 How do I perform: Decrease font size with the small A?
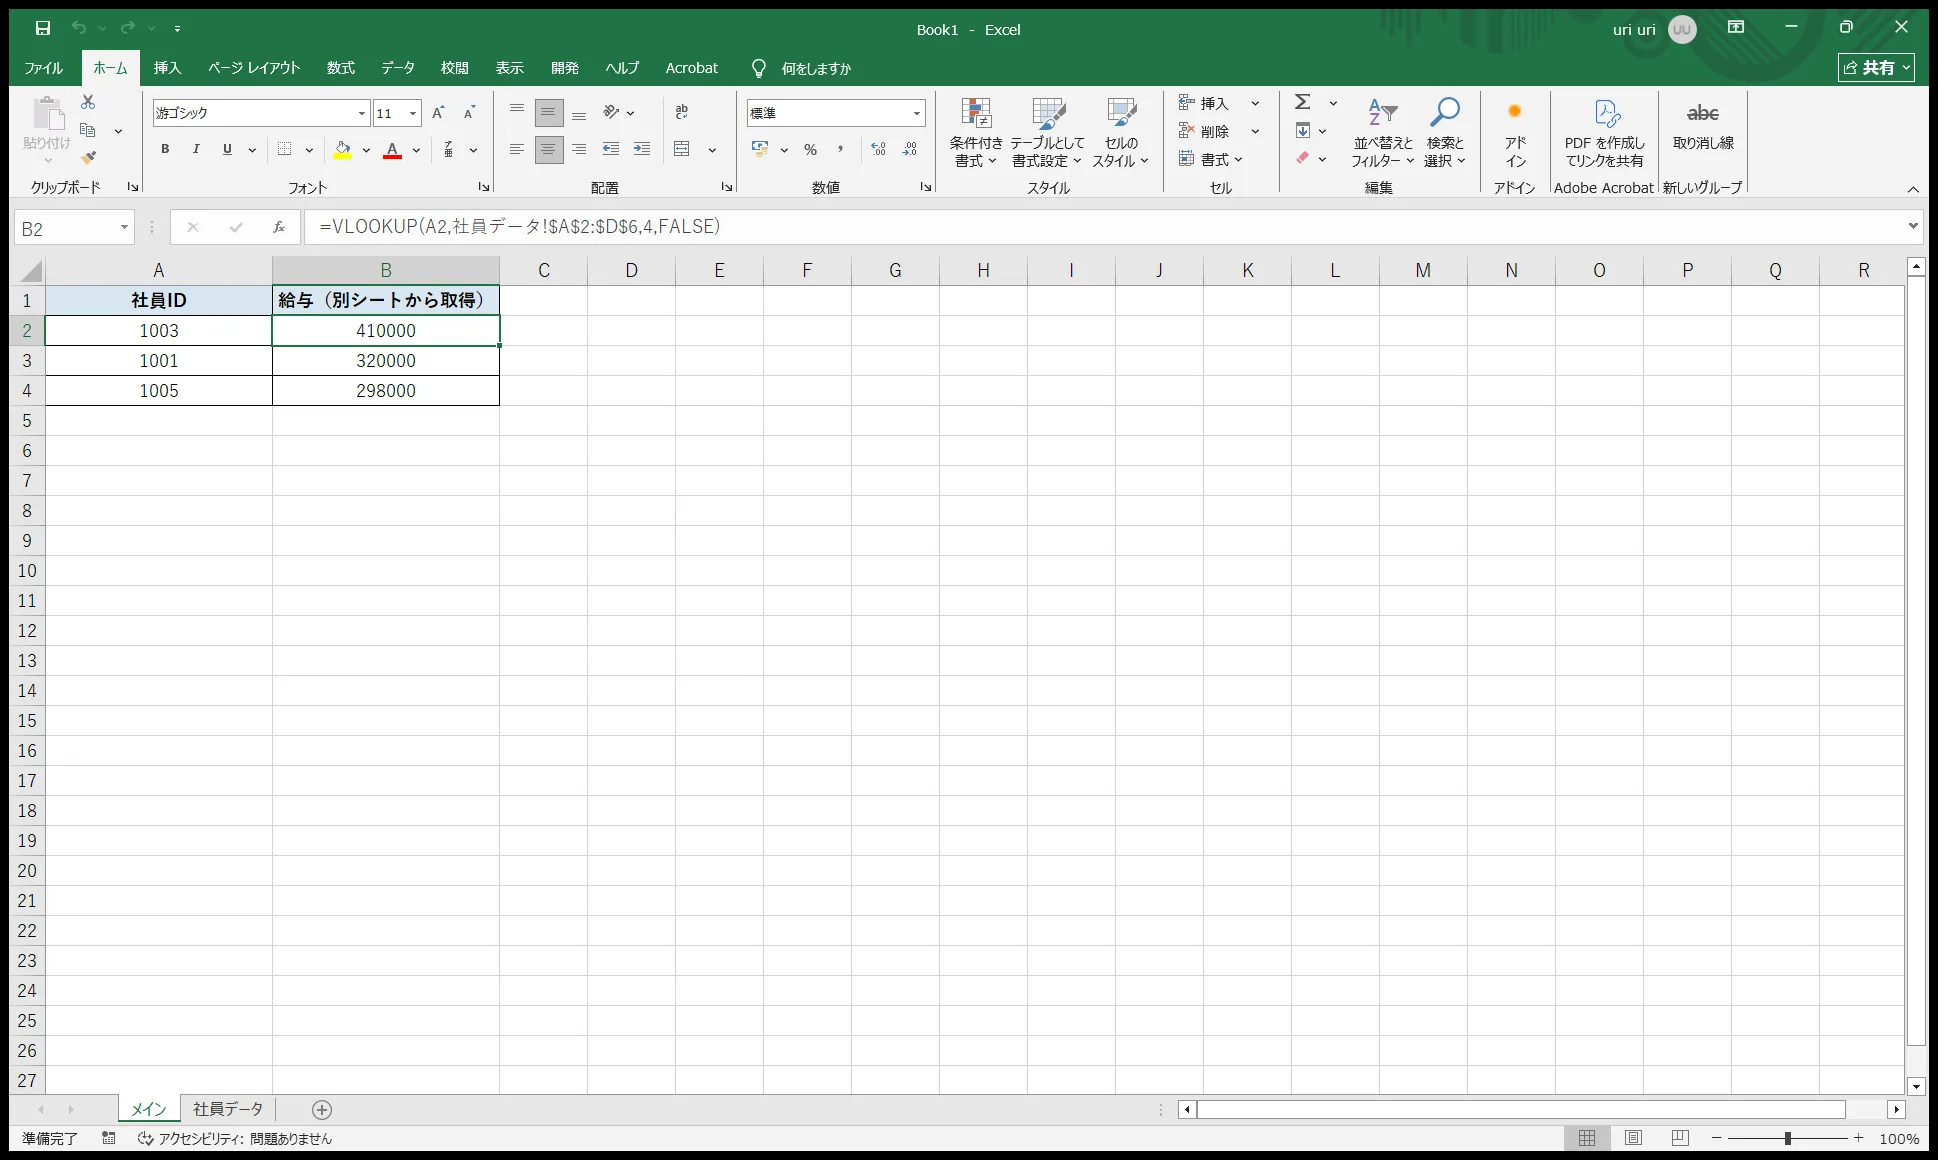tap(469, 113)
